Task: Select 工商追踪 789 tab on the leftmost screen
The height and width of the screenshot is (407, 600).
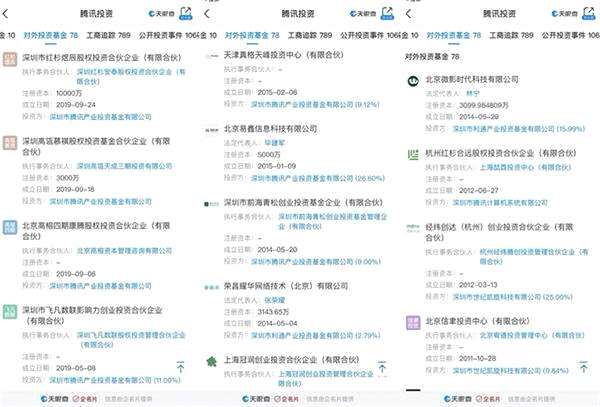Action: click(108, 36)
